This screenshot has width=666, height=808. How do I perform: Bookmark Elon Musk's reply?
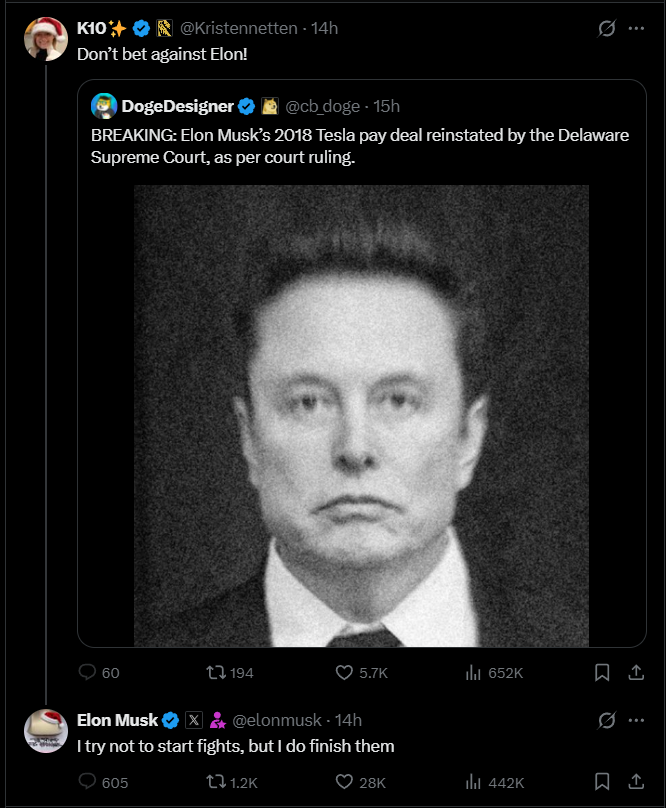[x=602, y=782]
